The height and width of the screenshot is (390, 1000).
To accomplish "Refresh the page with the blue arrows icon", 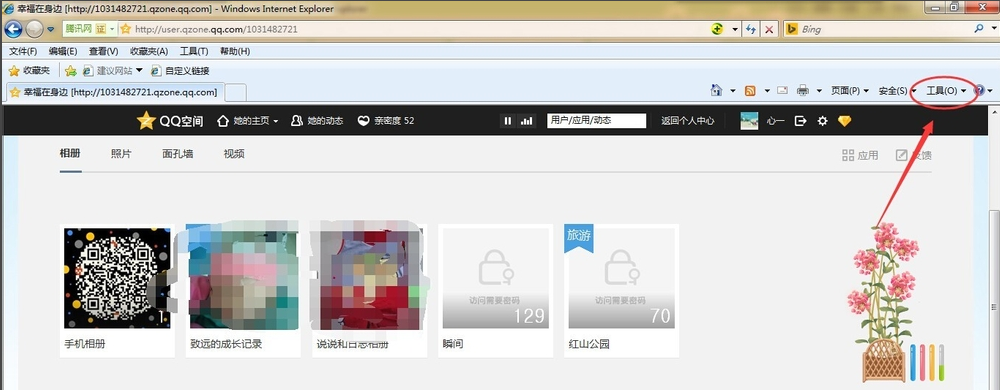I will pyautogui.click(x=751, y=29).
